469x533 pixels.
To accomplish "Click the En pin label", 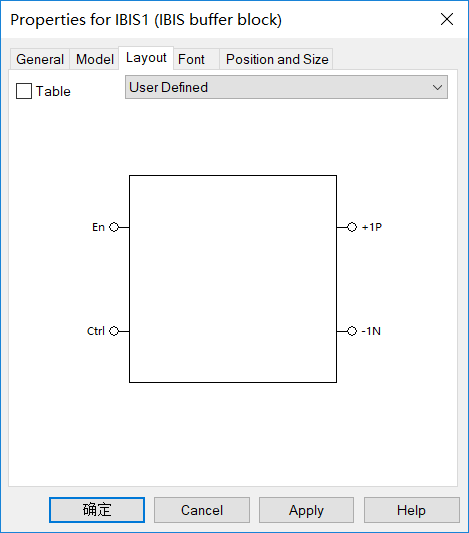I will (98, 227).
